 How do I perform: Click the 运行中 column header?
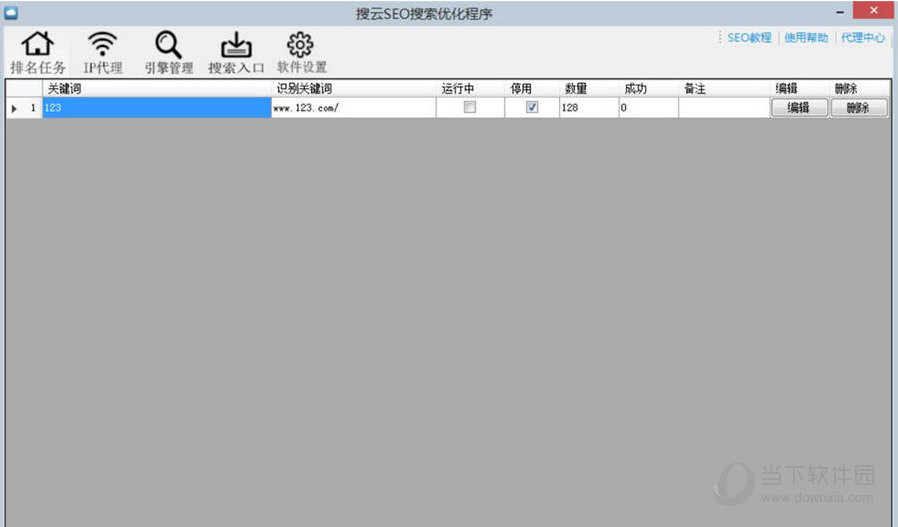(x=470, y=88)
